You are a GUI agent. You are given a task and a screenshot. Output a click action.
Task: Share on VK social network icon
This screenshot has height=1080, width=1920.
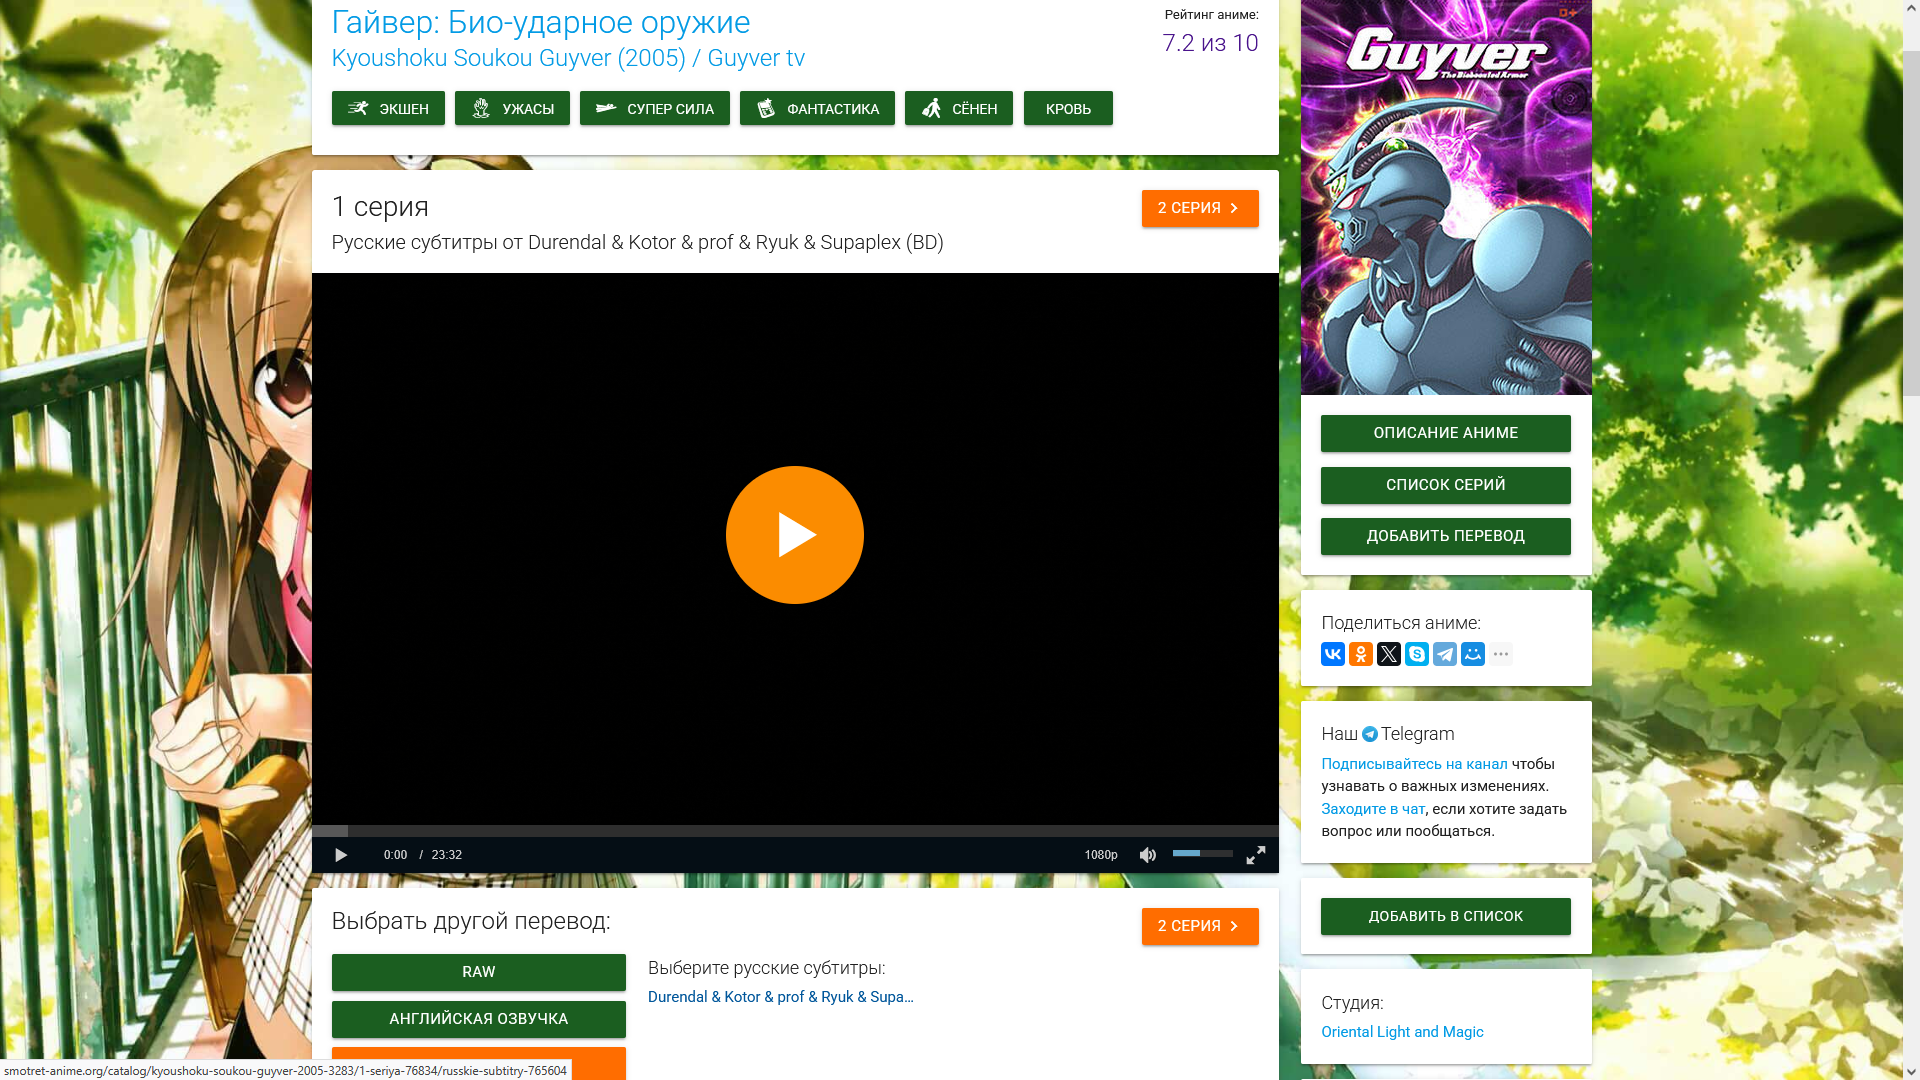[x=1333, y=654]
